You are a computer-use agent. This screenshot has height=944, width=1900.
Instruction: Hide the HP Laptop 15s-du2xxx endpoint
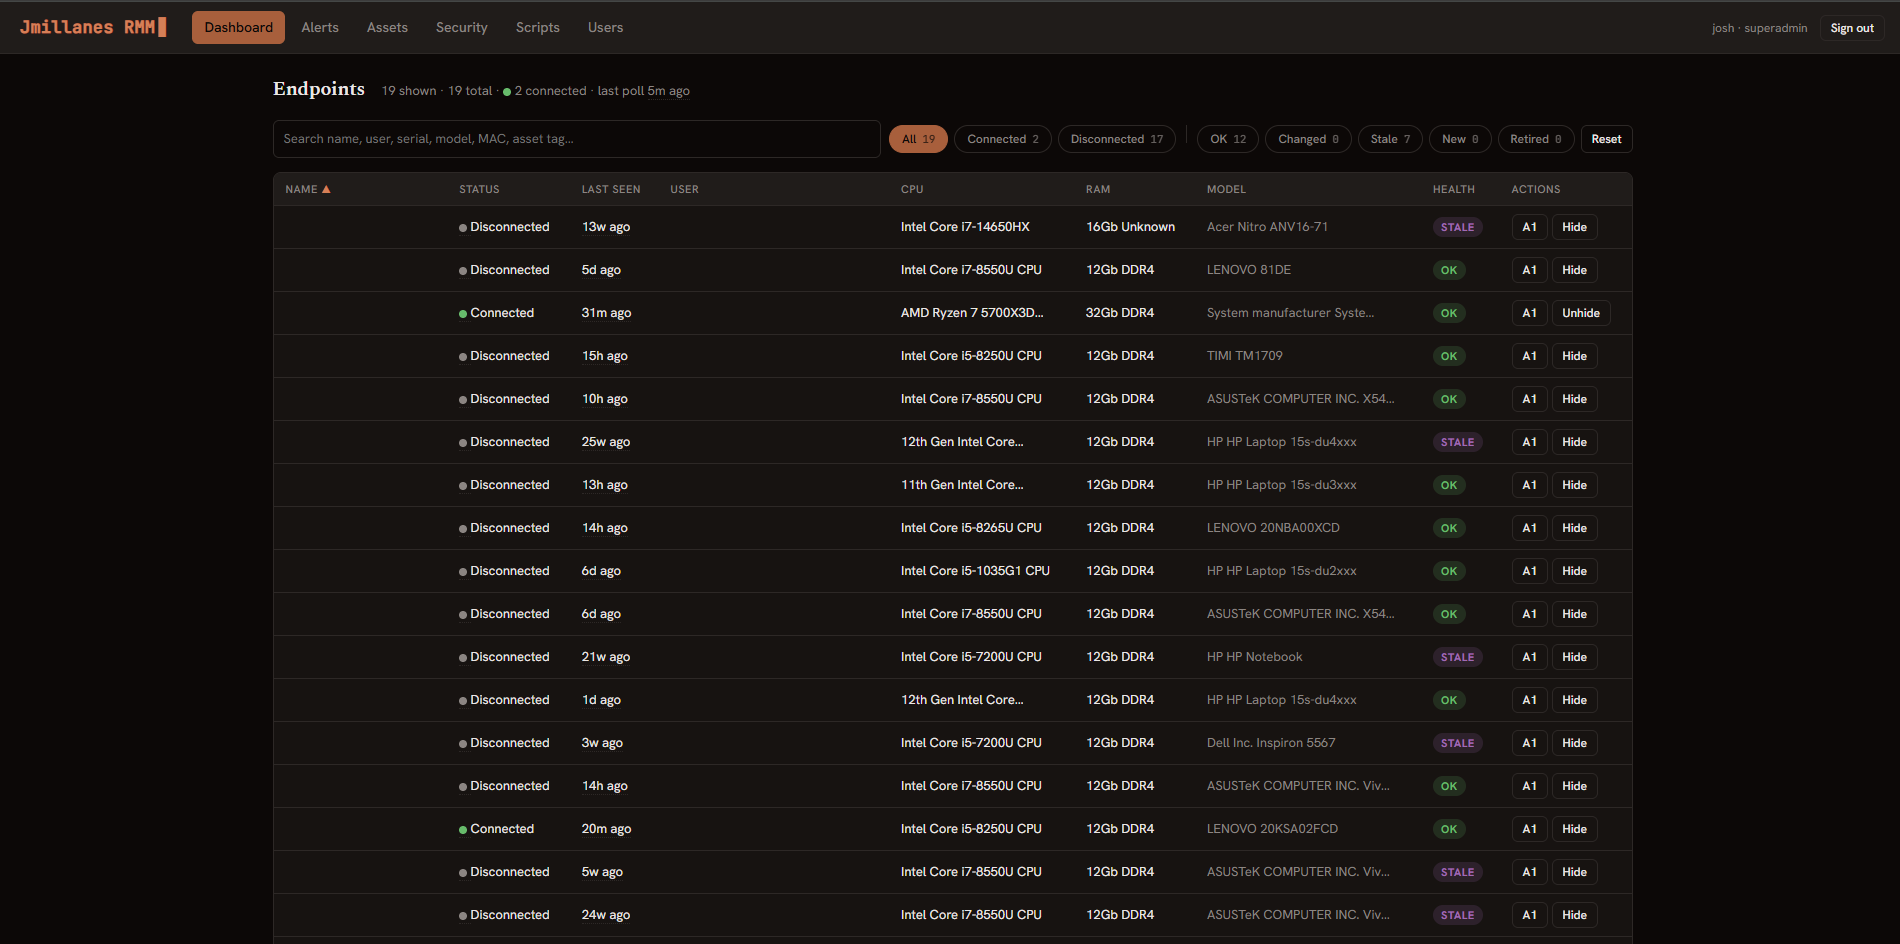click(1574, 571)
